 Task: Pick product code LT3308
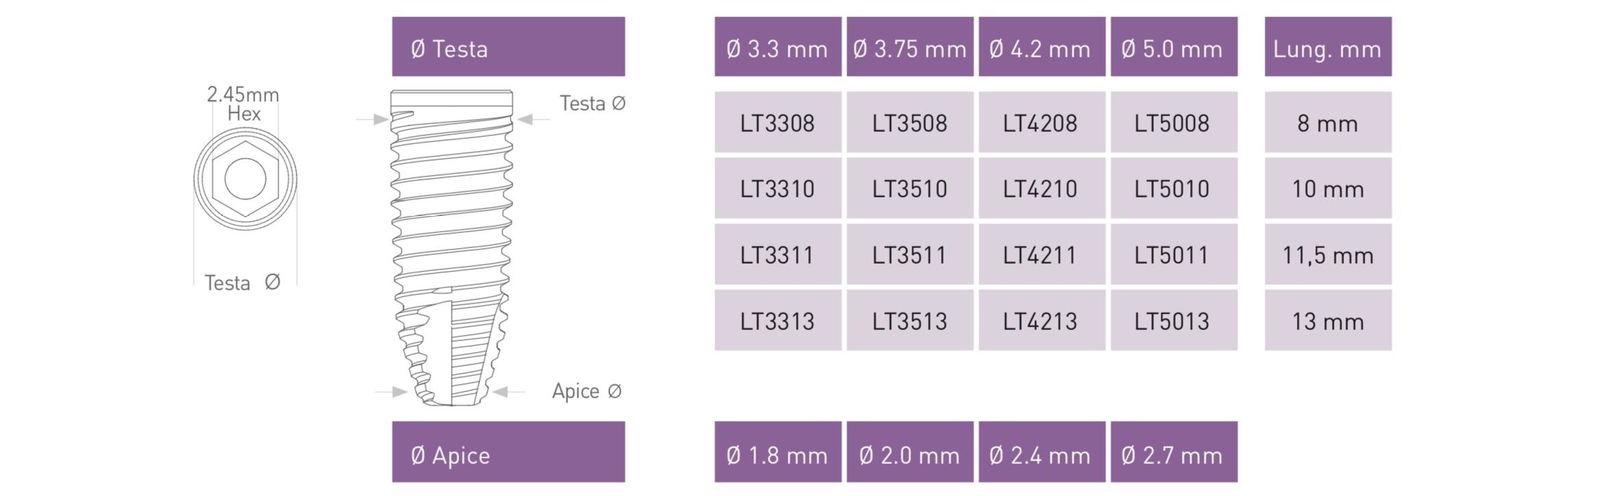tap(778, 122)
